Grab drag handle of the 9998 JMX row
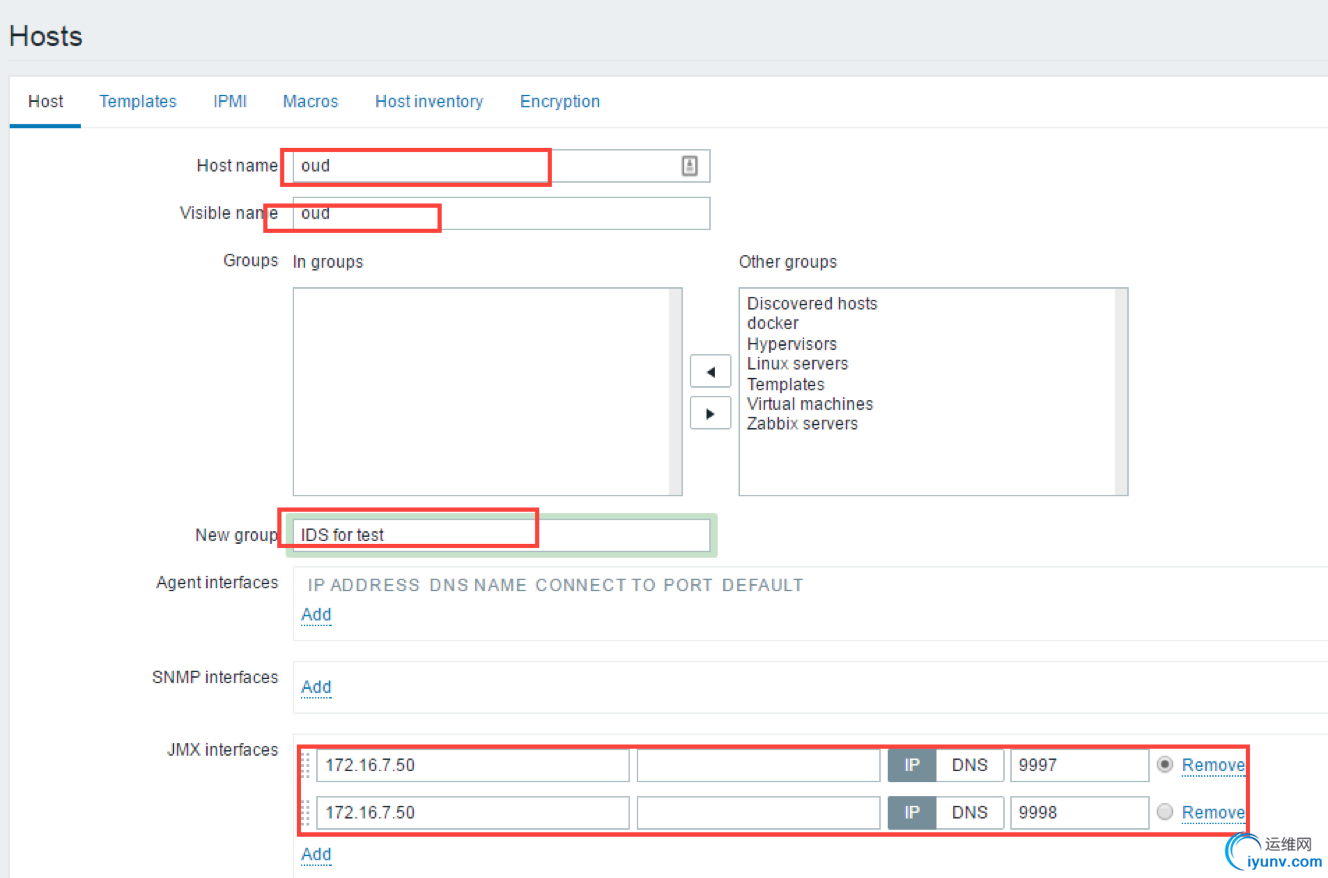 [306, 812]
